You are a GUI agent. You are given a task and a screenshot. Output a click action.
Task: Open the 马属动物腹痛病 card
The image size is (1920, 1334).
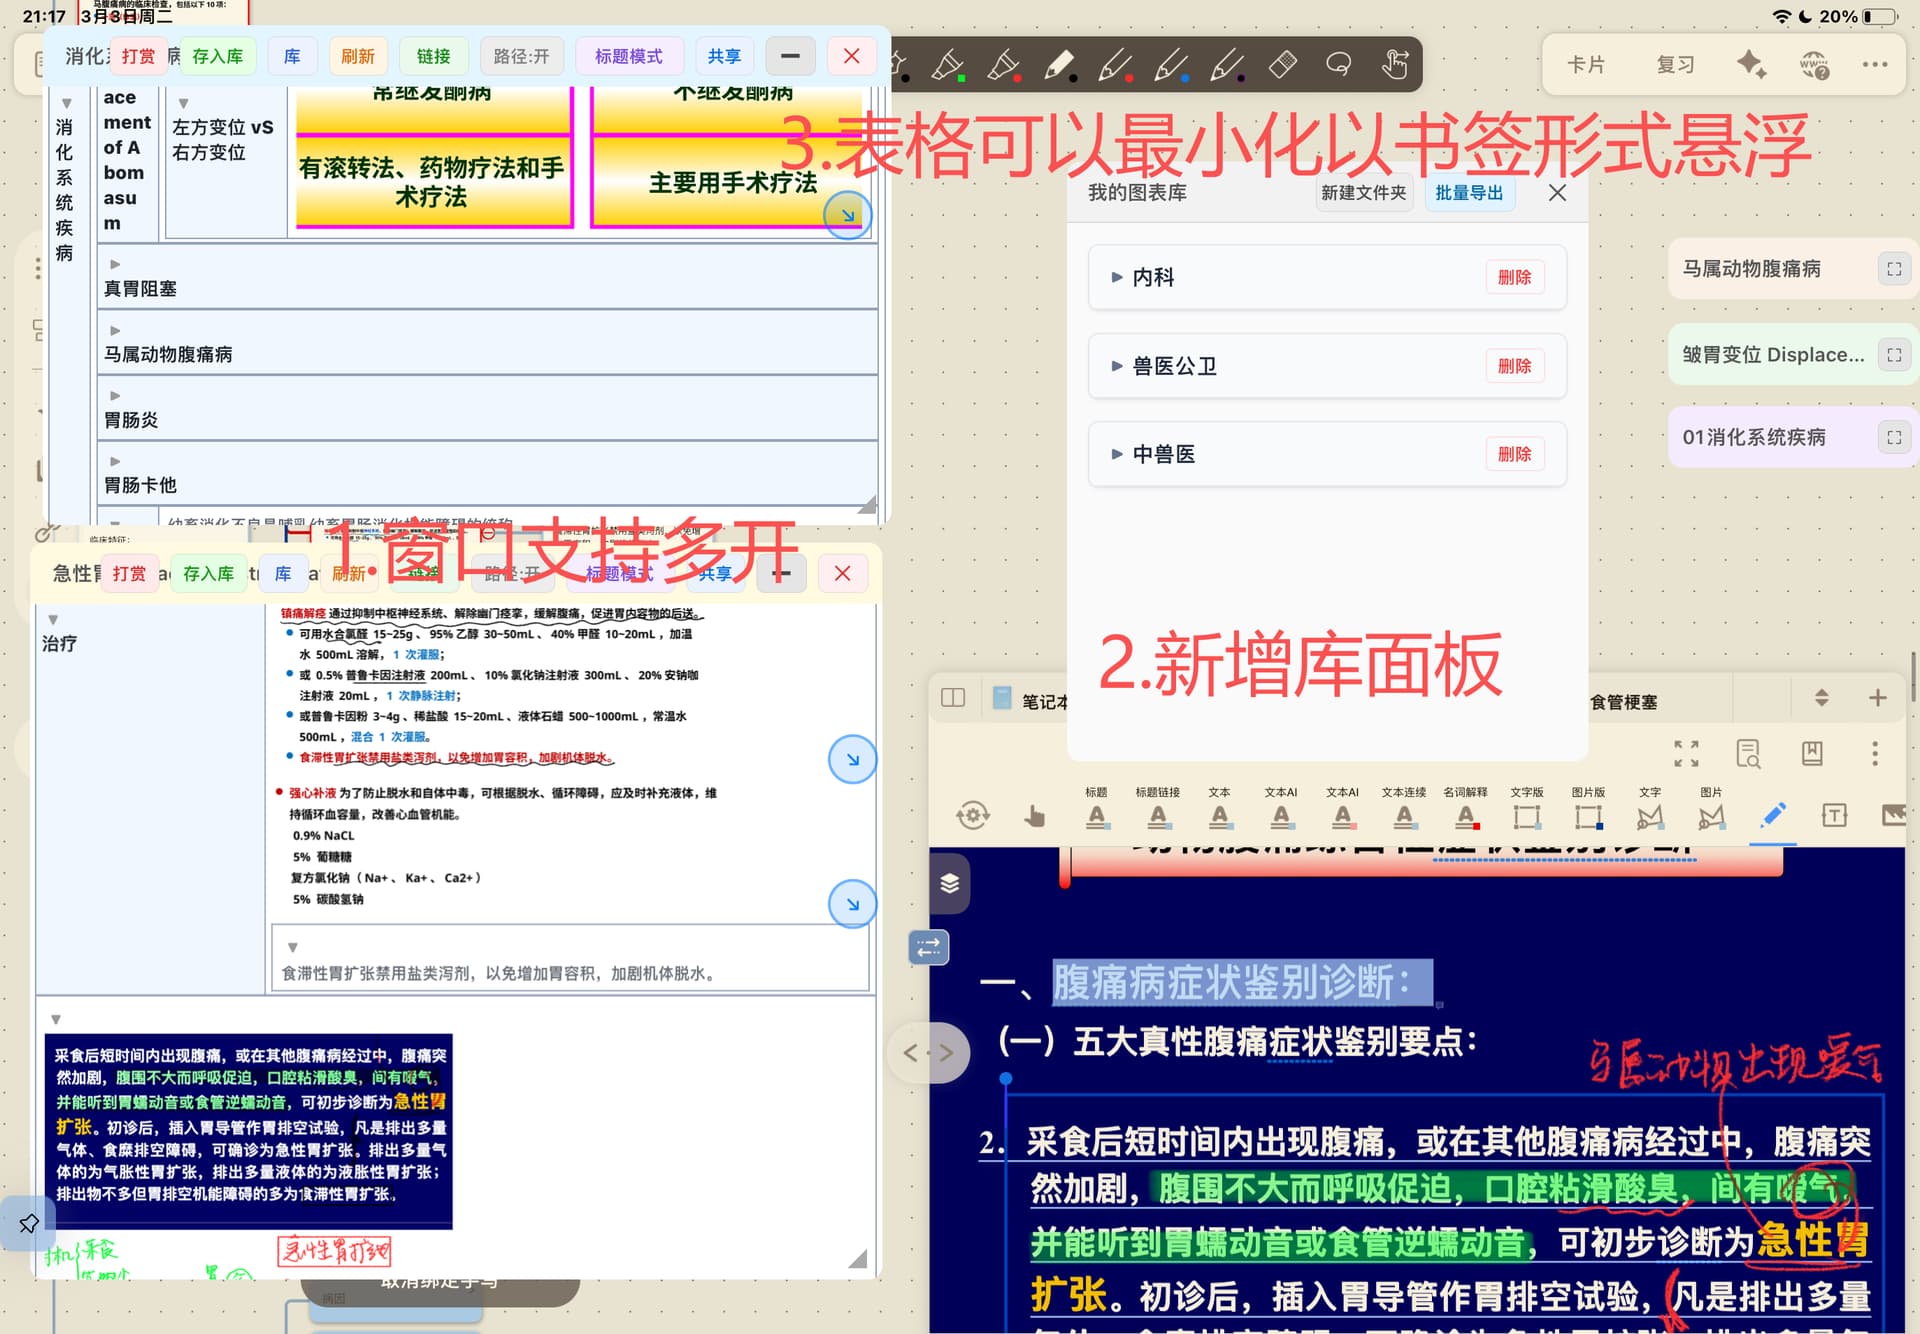tap(1752, 269)
